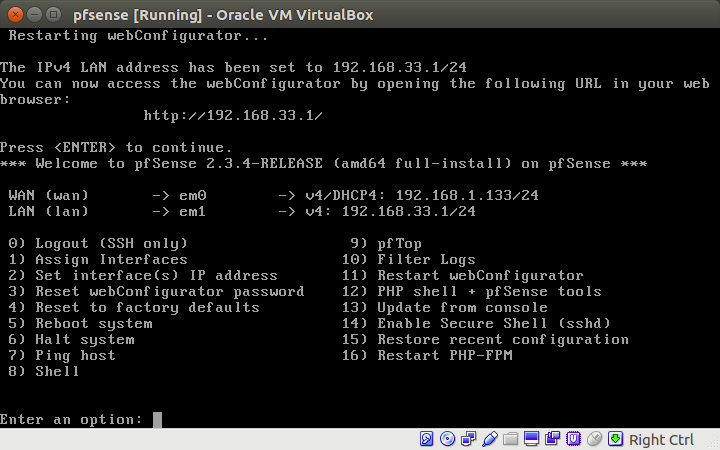Click the green arrow keyboard capture icon
The image size is (720, 450).
pos(615,439)
